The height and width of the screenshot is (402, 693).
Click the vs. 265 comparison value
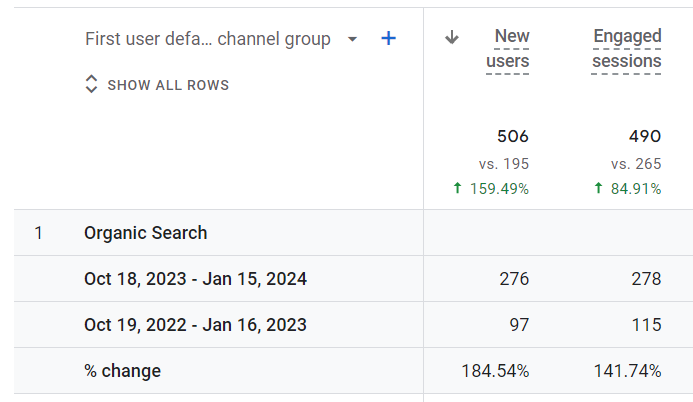tap(636, 164)
